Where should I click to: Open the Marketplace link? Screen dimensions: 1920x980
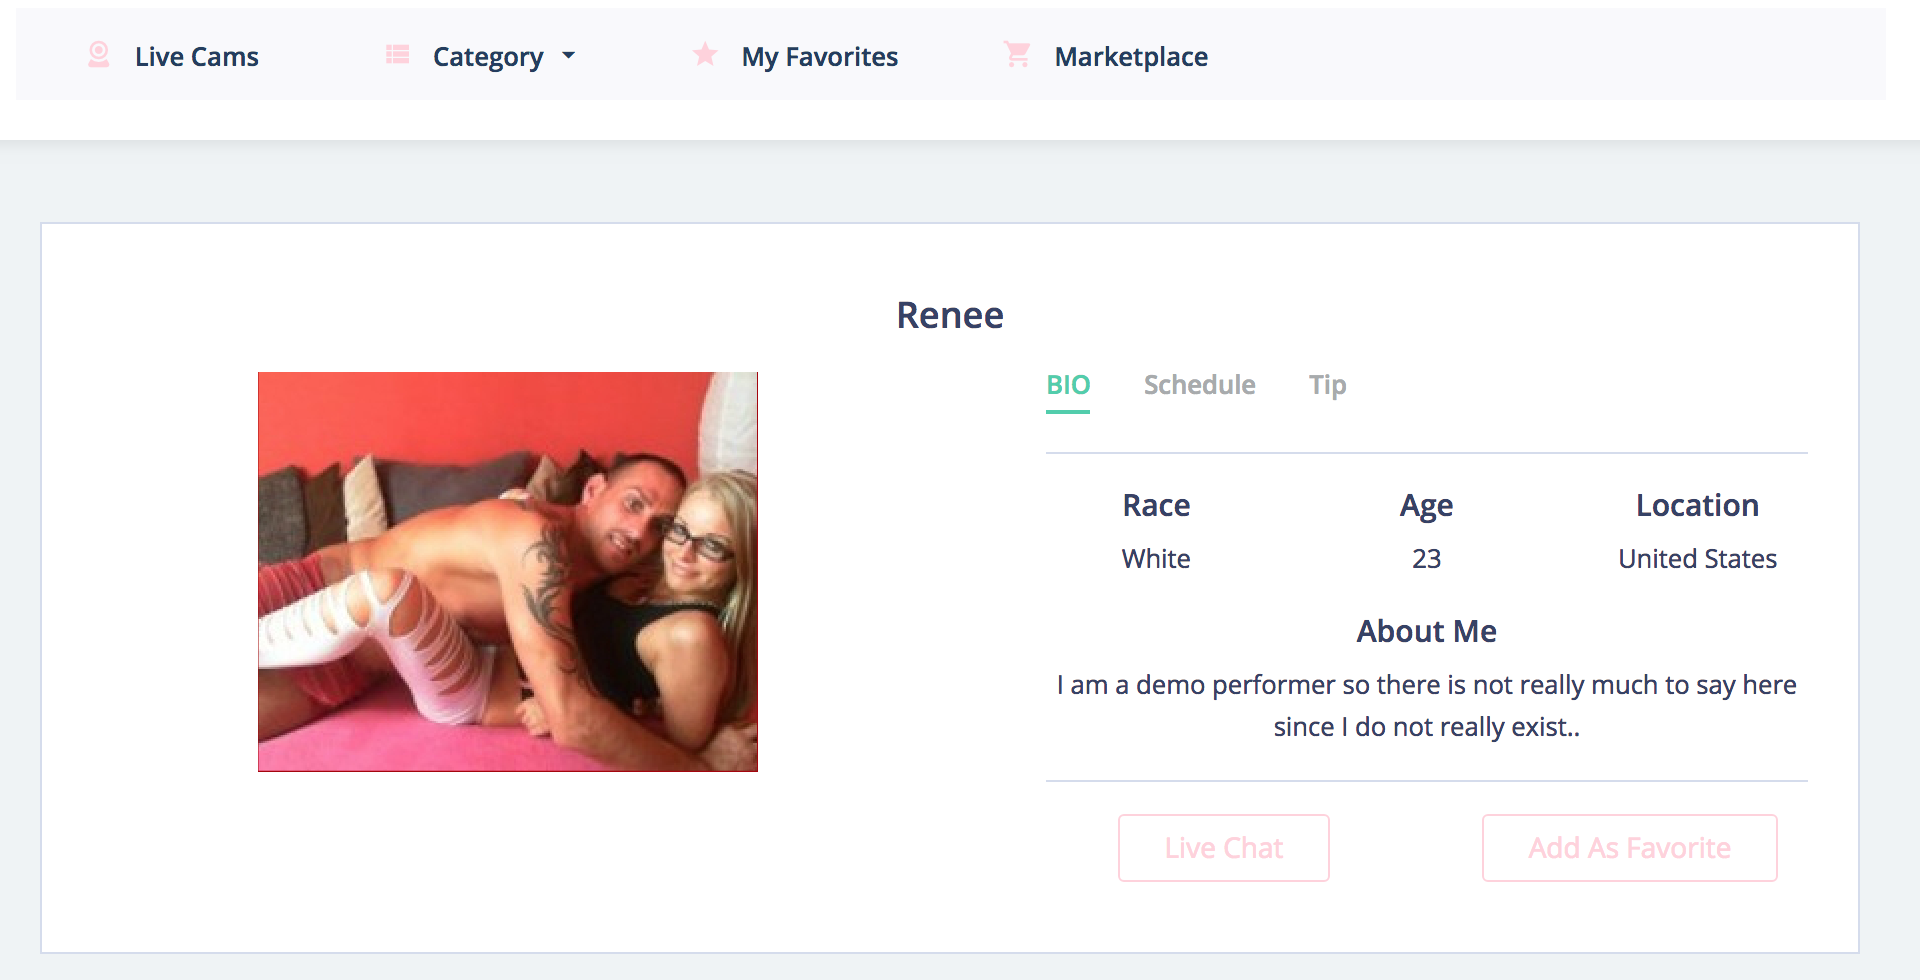click(1131, 57)
